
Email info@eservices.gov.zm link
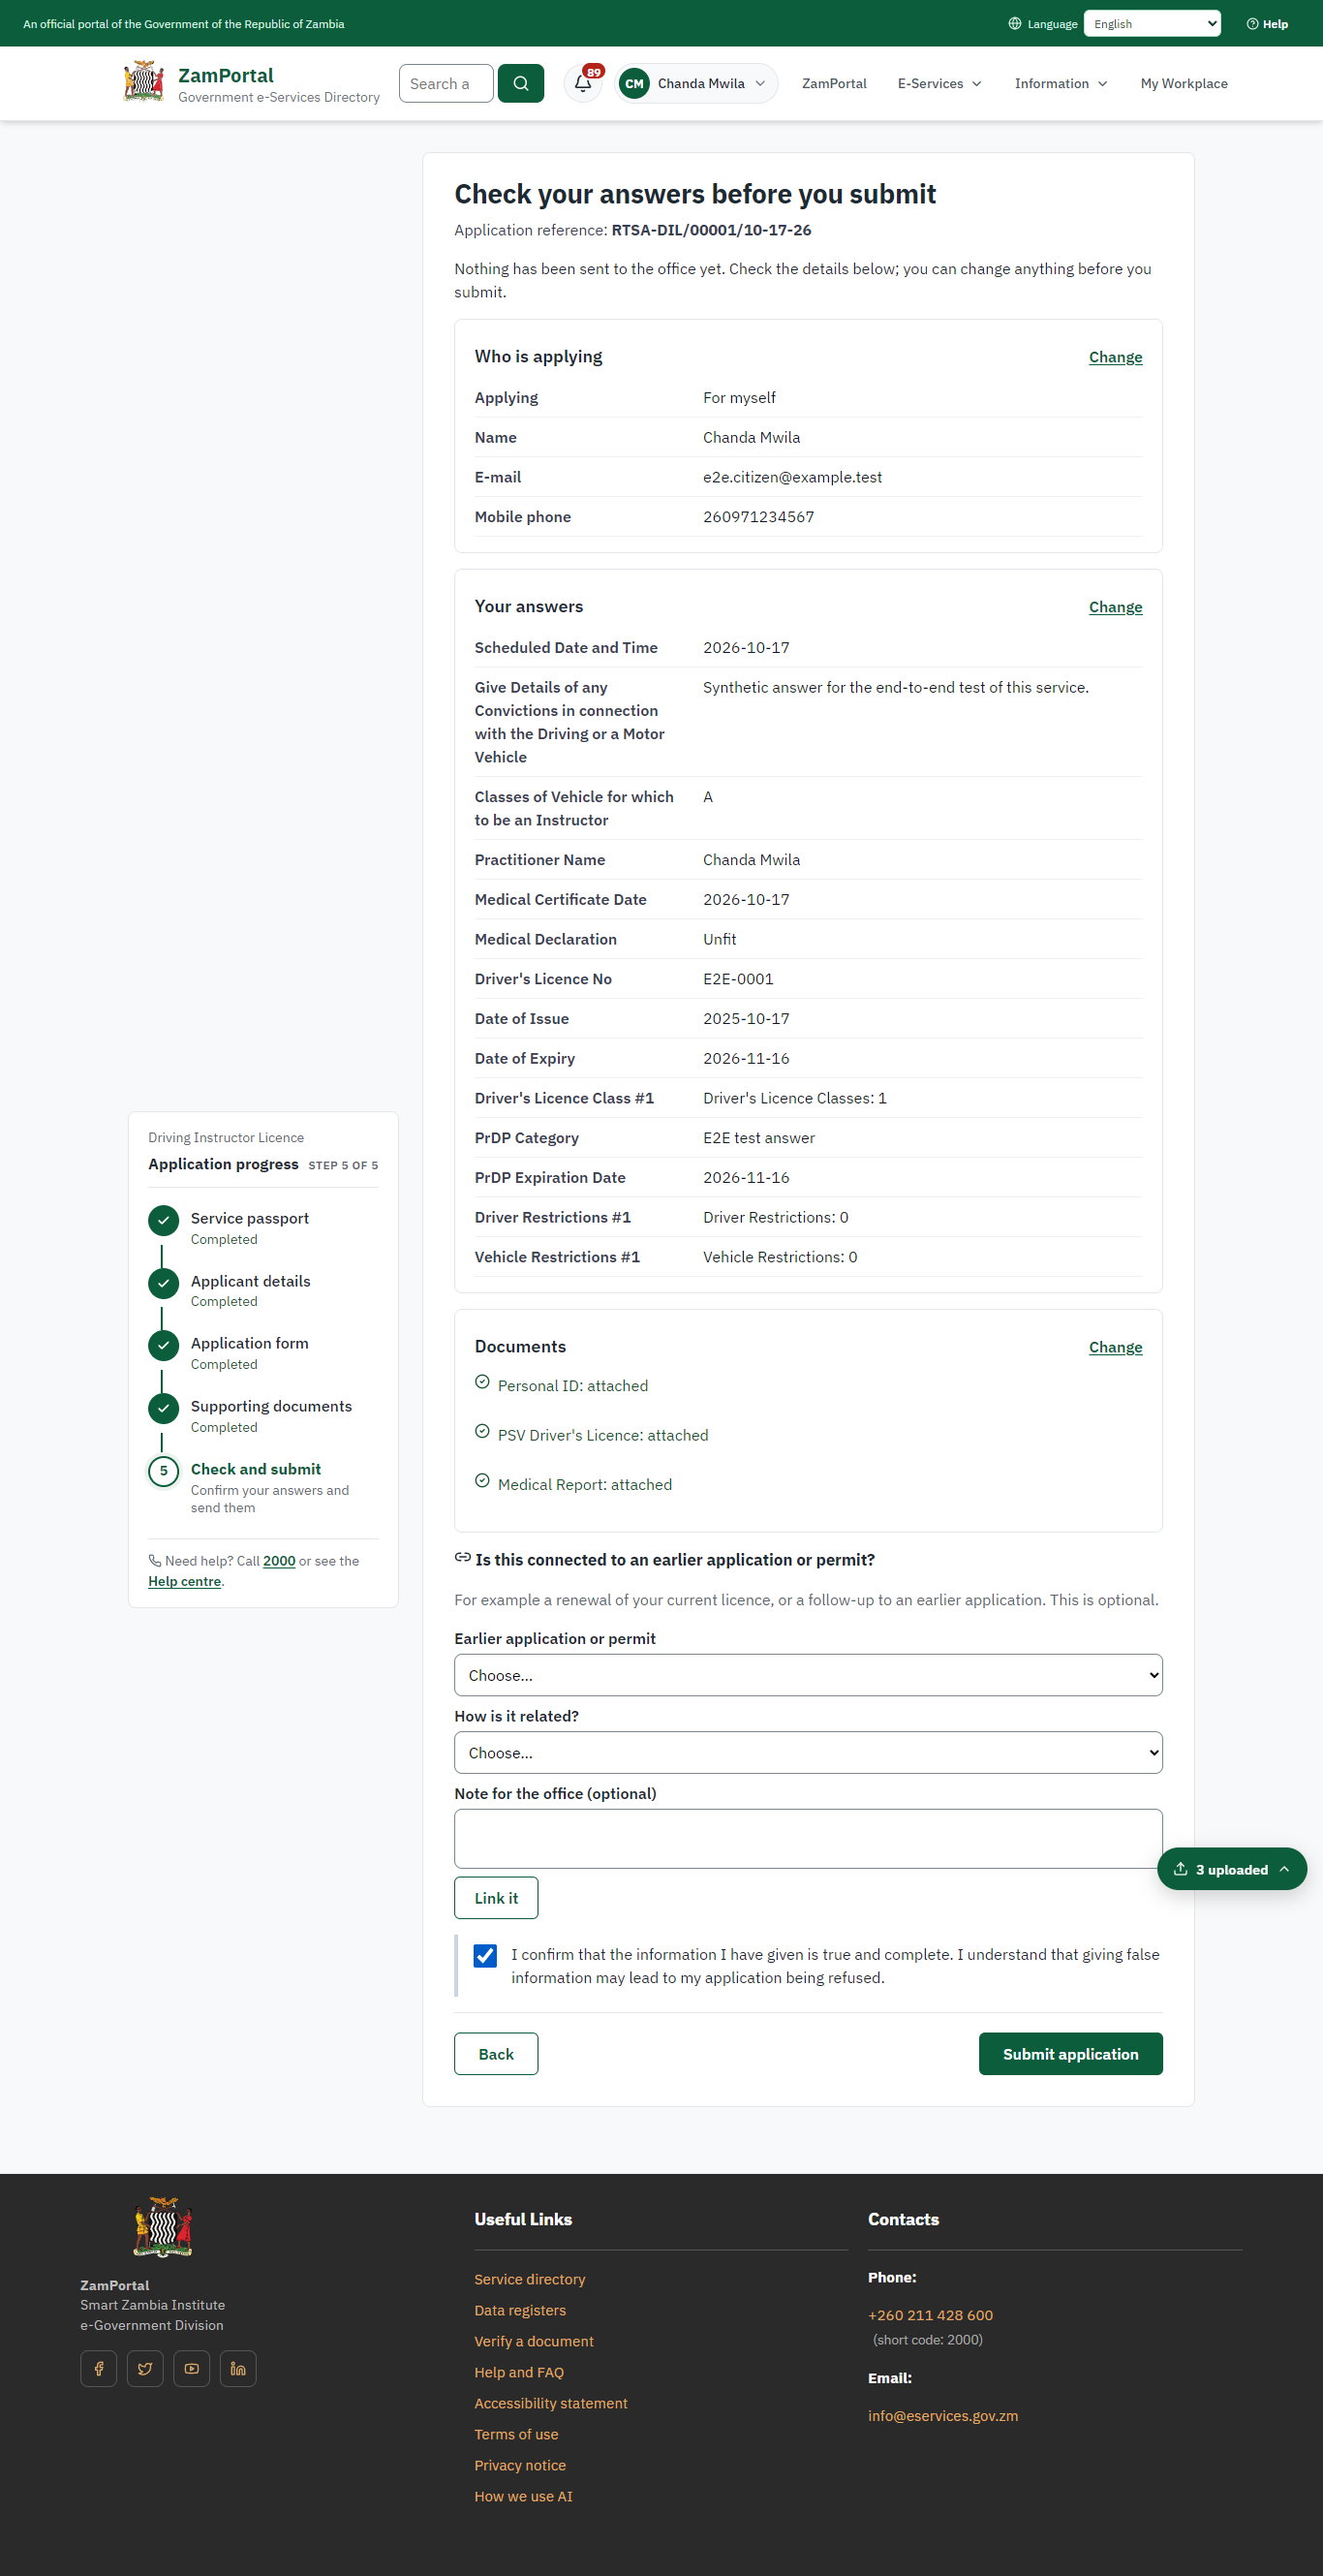(943, 2415)
